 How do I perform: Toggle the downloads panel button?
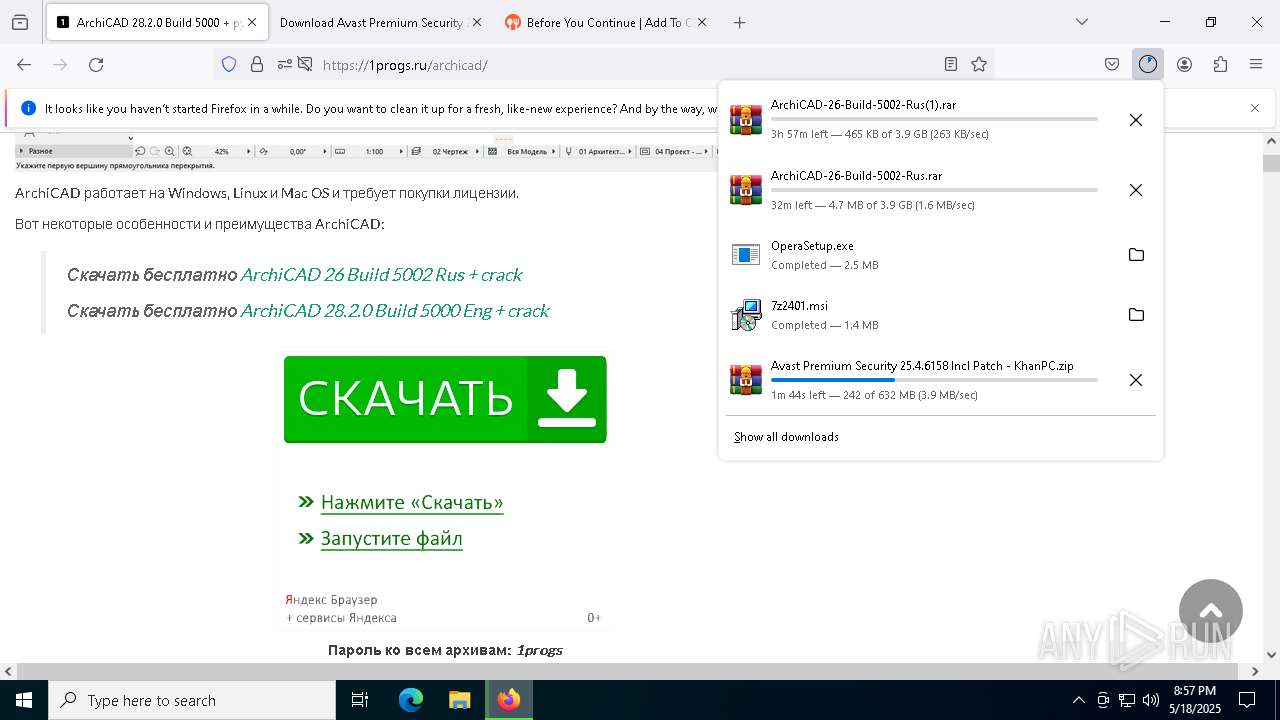click(x=1148, y=64)
